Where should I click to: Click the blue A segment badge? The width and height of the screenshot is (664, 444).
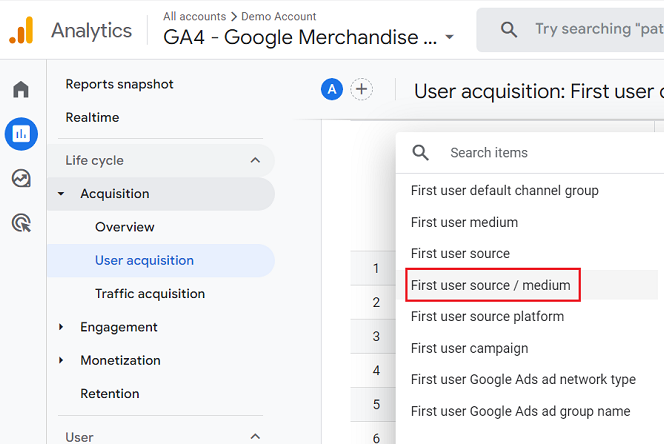coord(332,89)
